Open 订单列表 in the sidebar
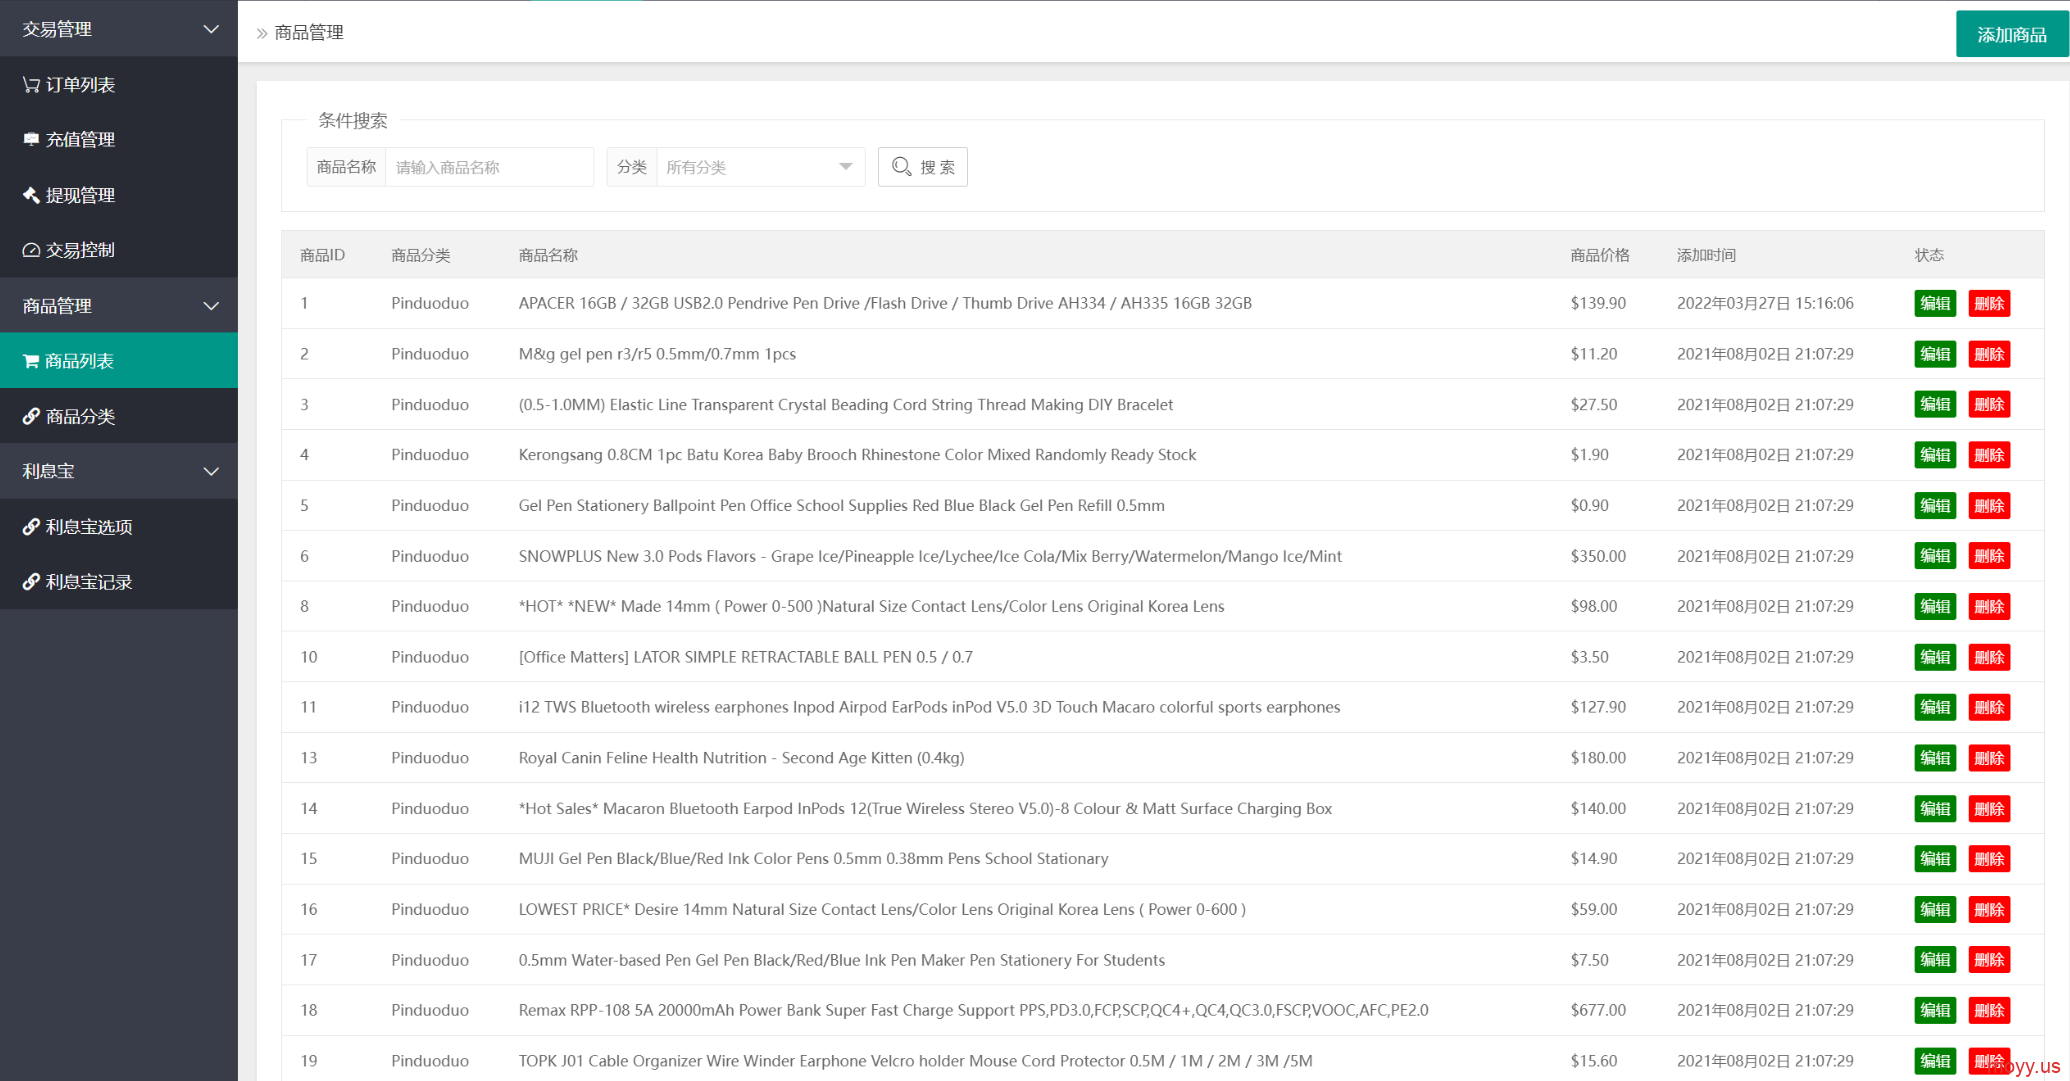 118,85
